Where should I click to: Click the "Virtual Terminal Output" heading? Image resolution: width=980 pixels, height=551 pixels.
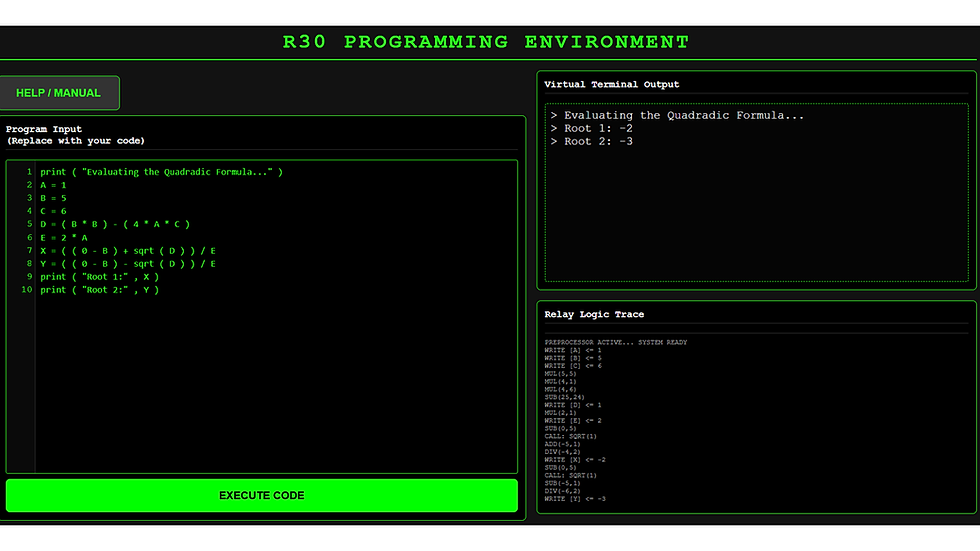tap(611, 84)
